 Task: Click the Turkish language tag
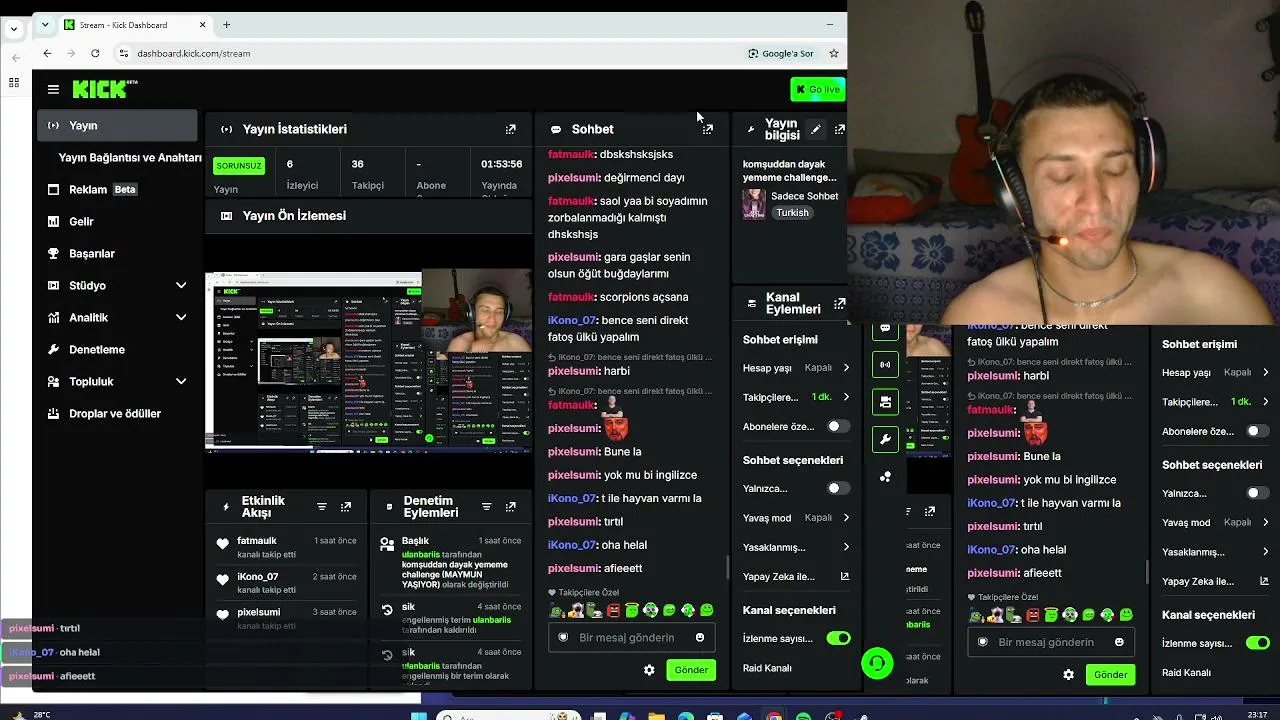[x=792, y=213]
